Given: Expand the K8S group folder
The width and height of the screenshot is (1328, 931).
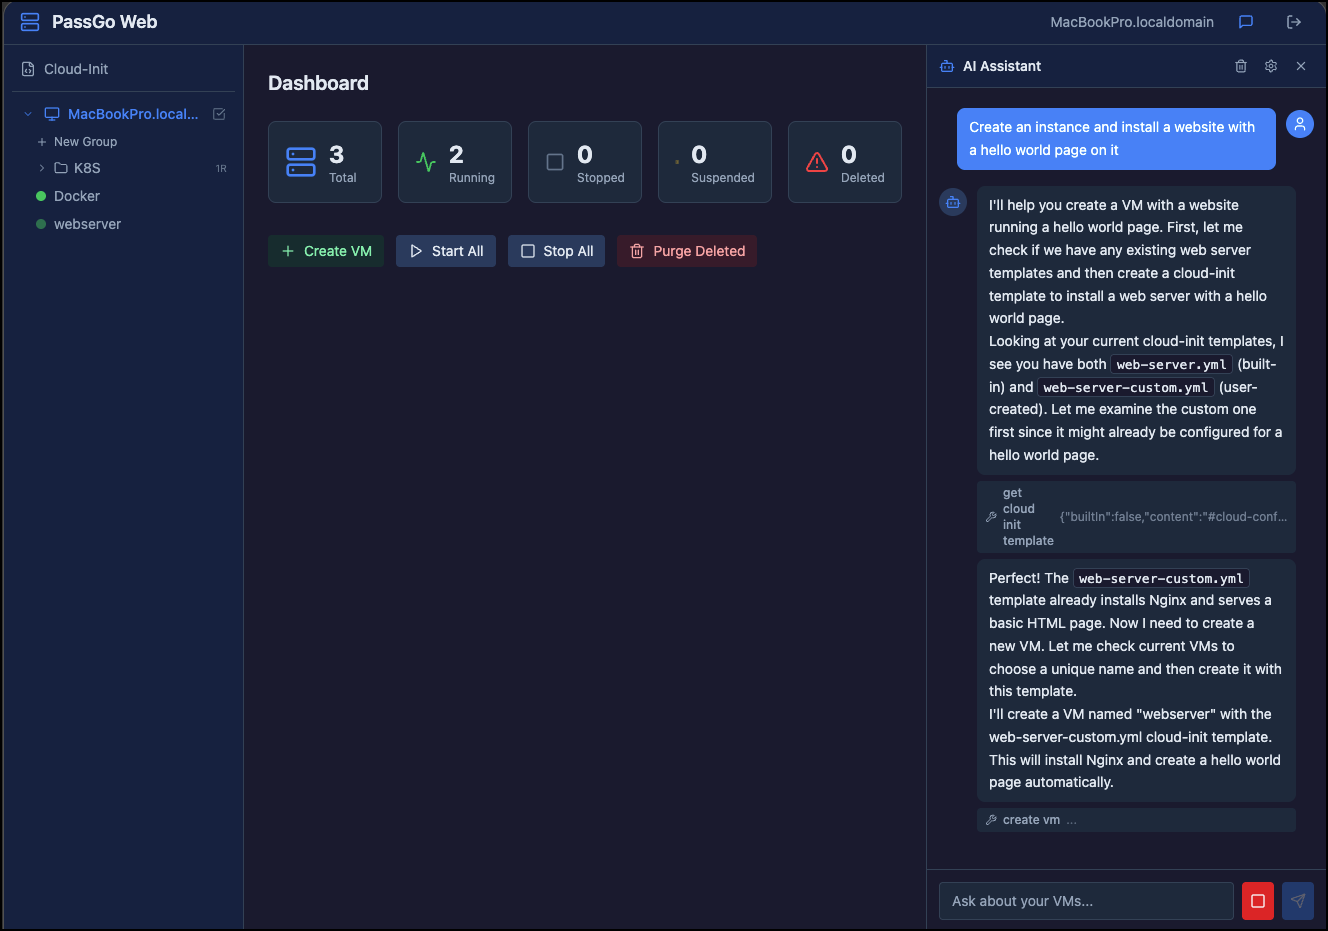Looking at the screenshot, I should pos(42,168).
